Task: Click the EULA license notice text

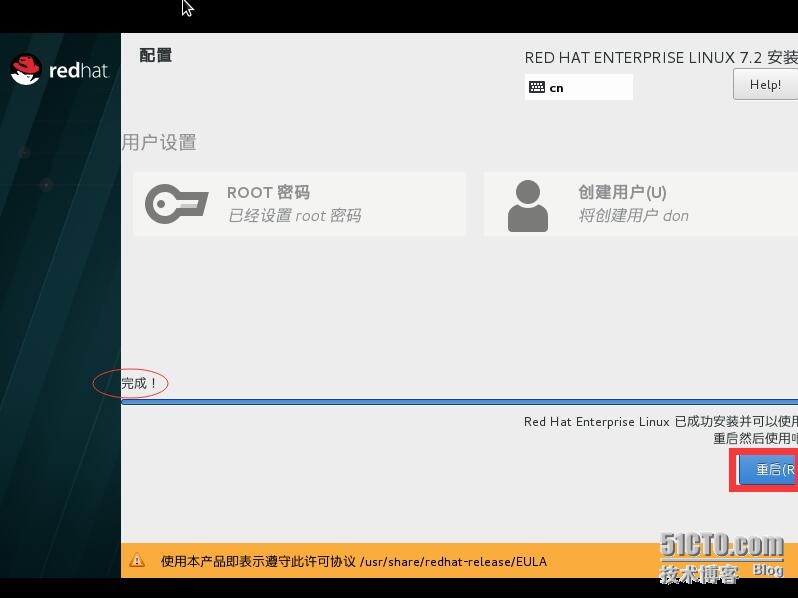Action: point(354,561)
